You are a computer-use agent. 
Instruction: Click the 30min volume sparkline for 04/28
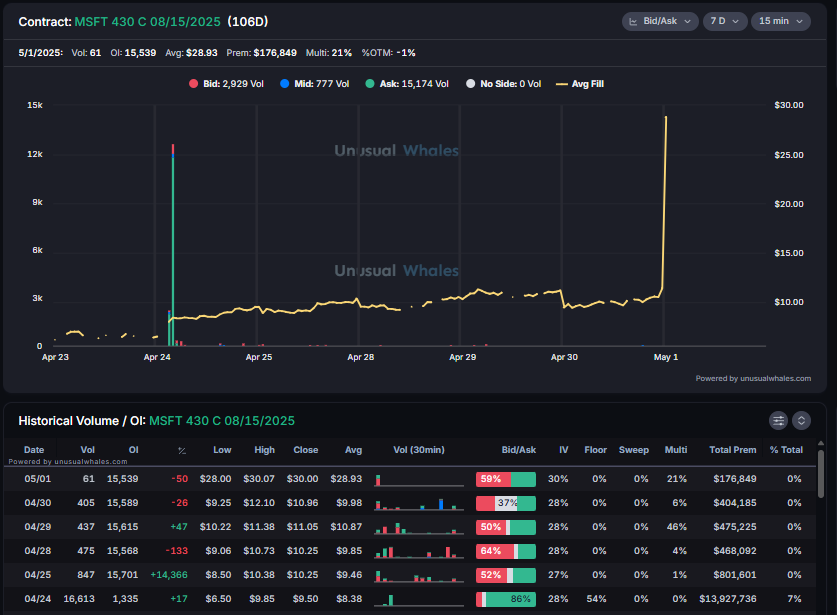[x=419, y=552]
